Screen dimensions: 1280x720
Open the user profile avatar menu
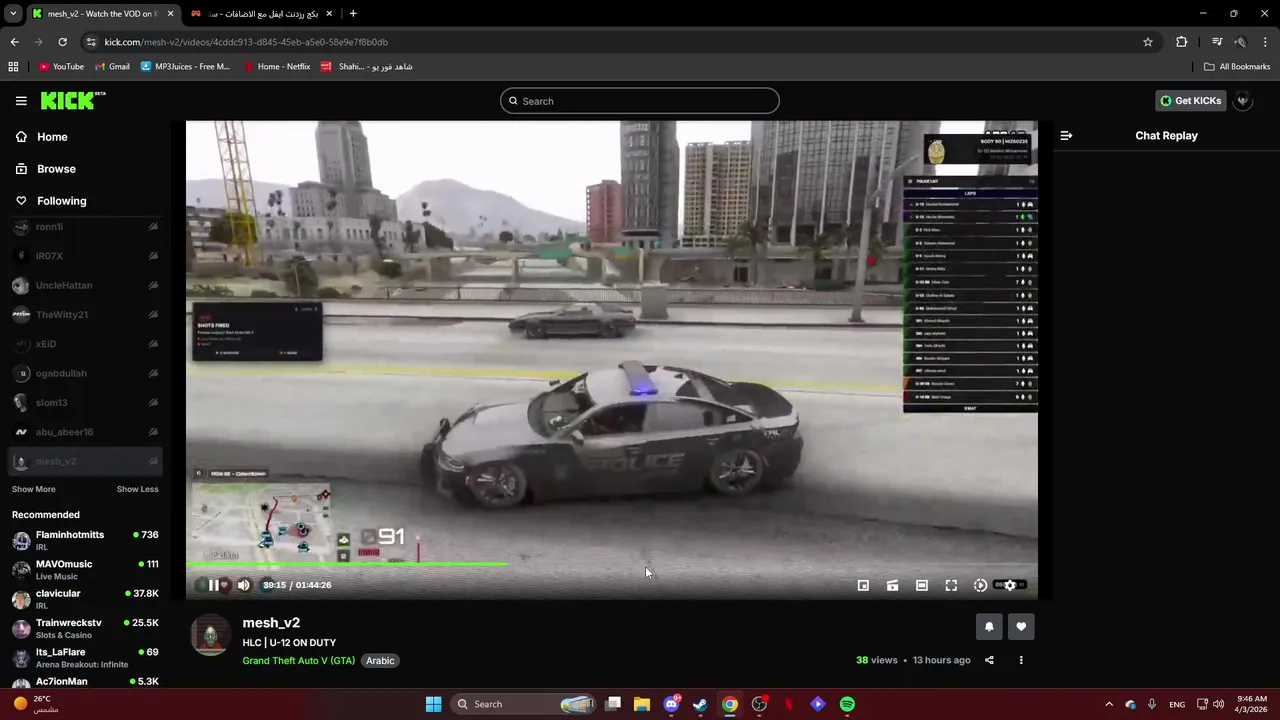point(1243,101)
